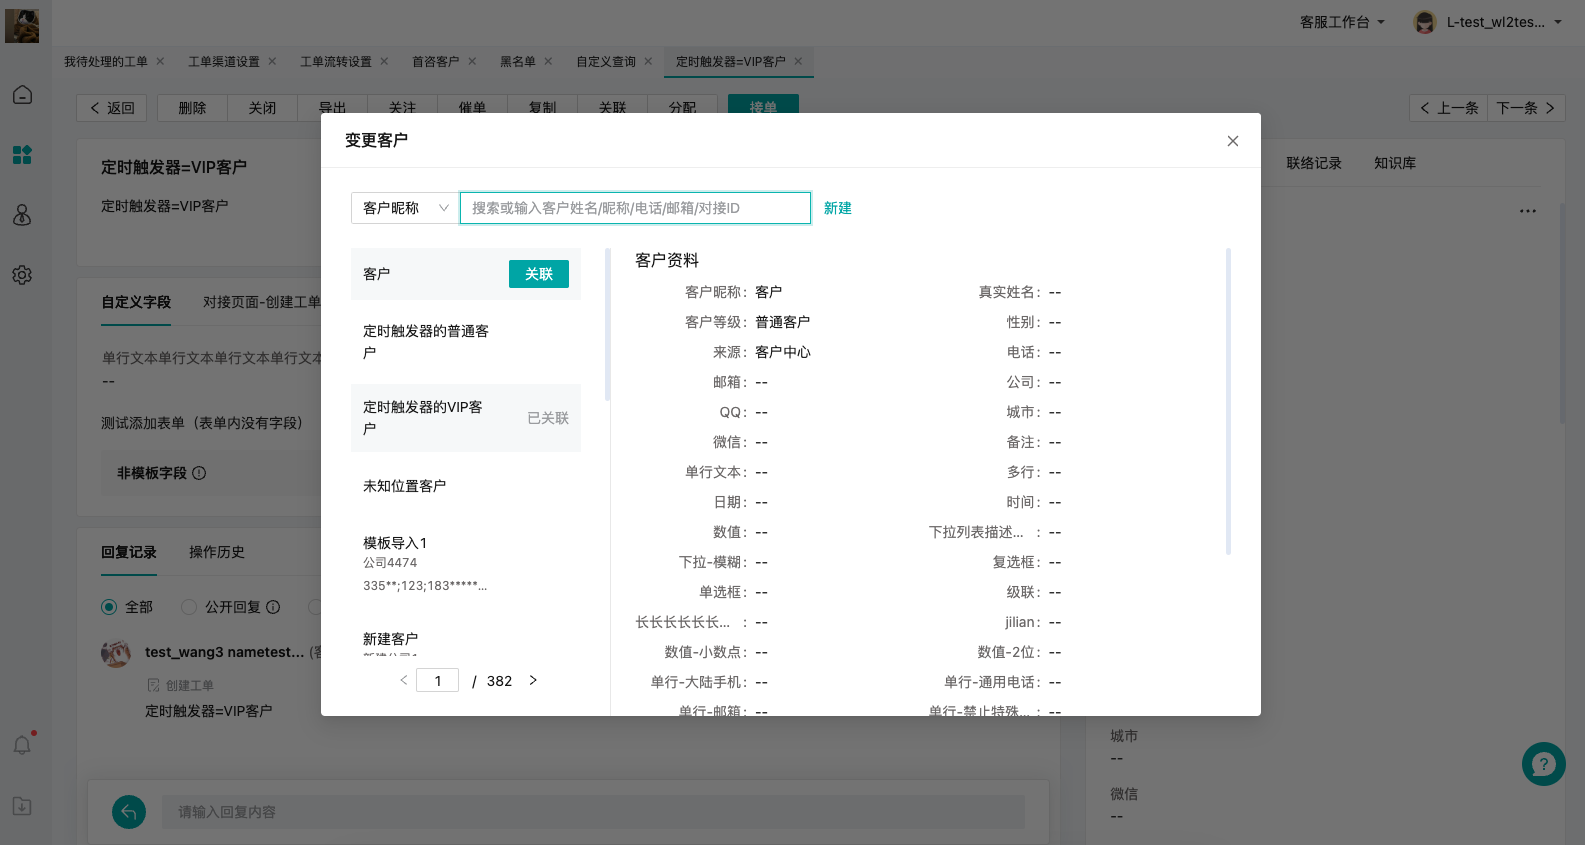Open the 联络记录 tab
The height and width of the screenshot is (845, 1585).
(x=1314, y=163)
